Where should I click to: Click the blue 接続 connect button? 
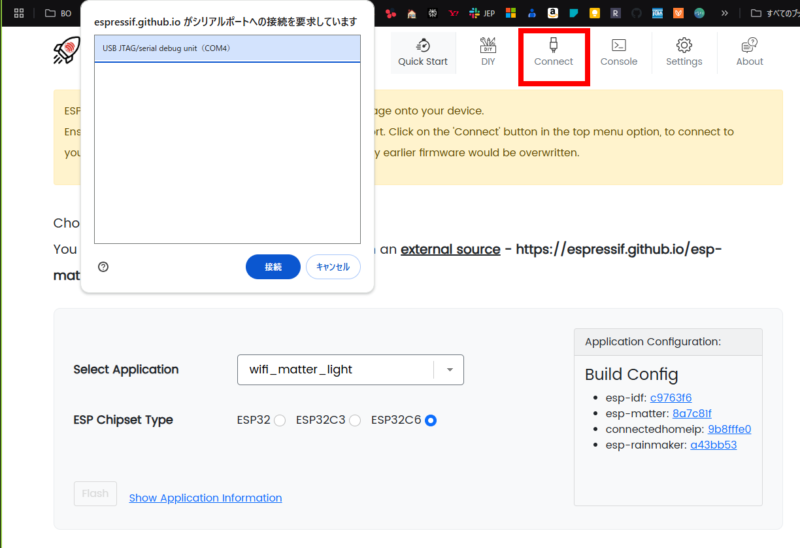[273, 267]
